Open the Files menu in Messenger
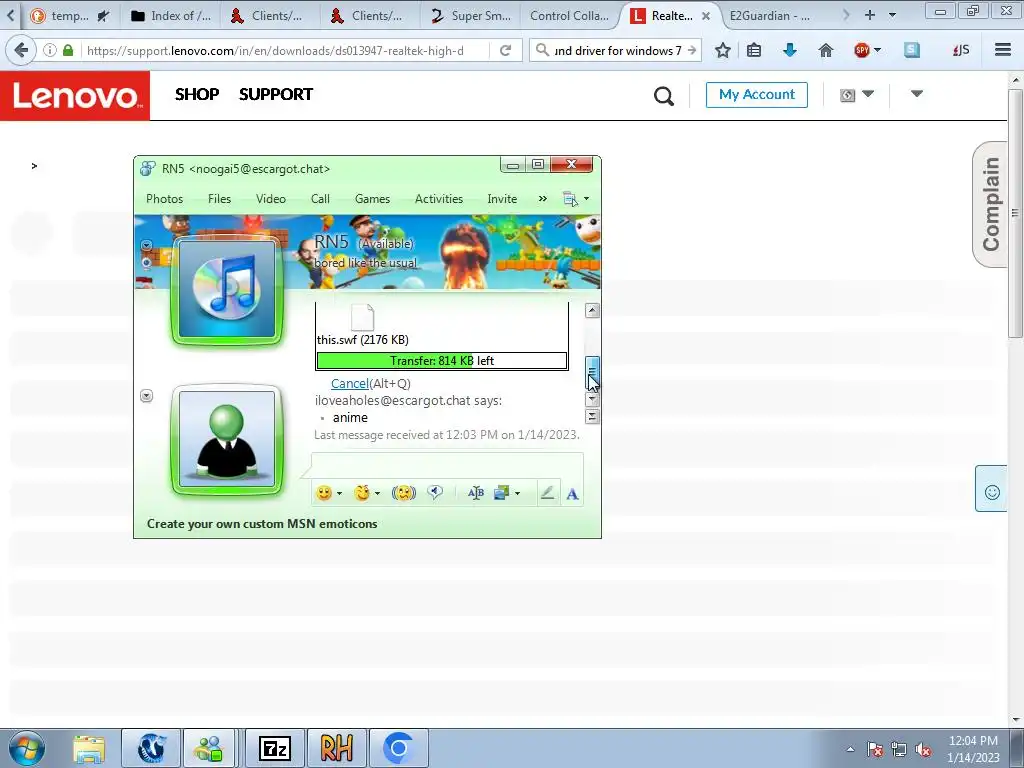Image resolution: width=1024 pixels, height=768 pixels. [219, 199]
